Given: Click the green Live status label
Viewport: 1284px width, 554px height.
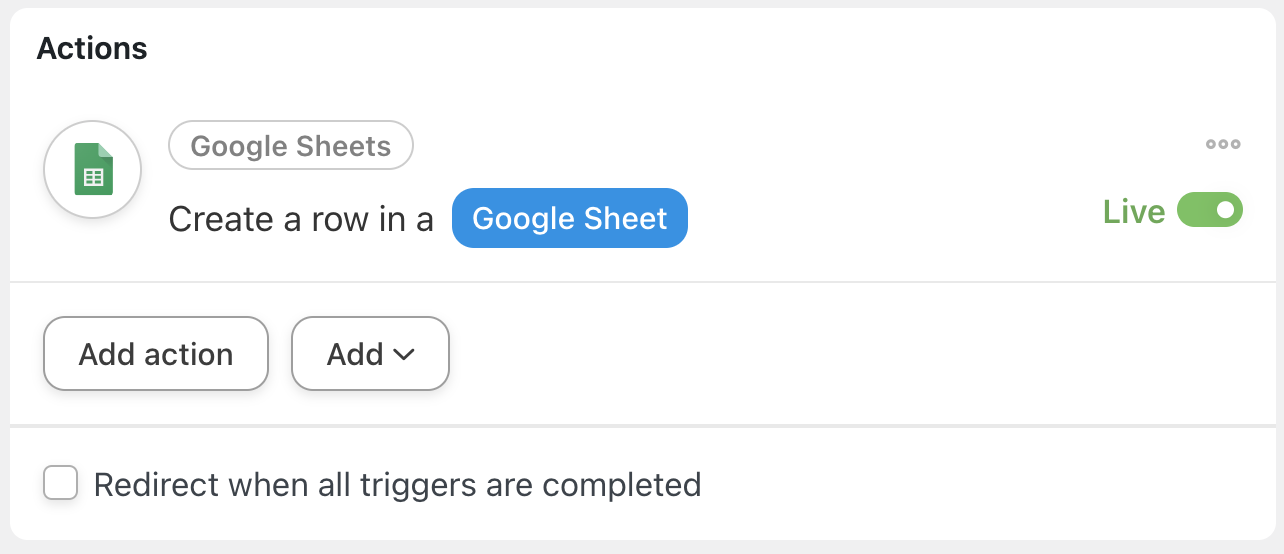Looking at the screenshot, I should [x=1133, y=212].
